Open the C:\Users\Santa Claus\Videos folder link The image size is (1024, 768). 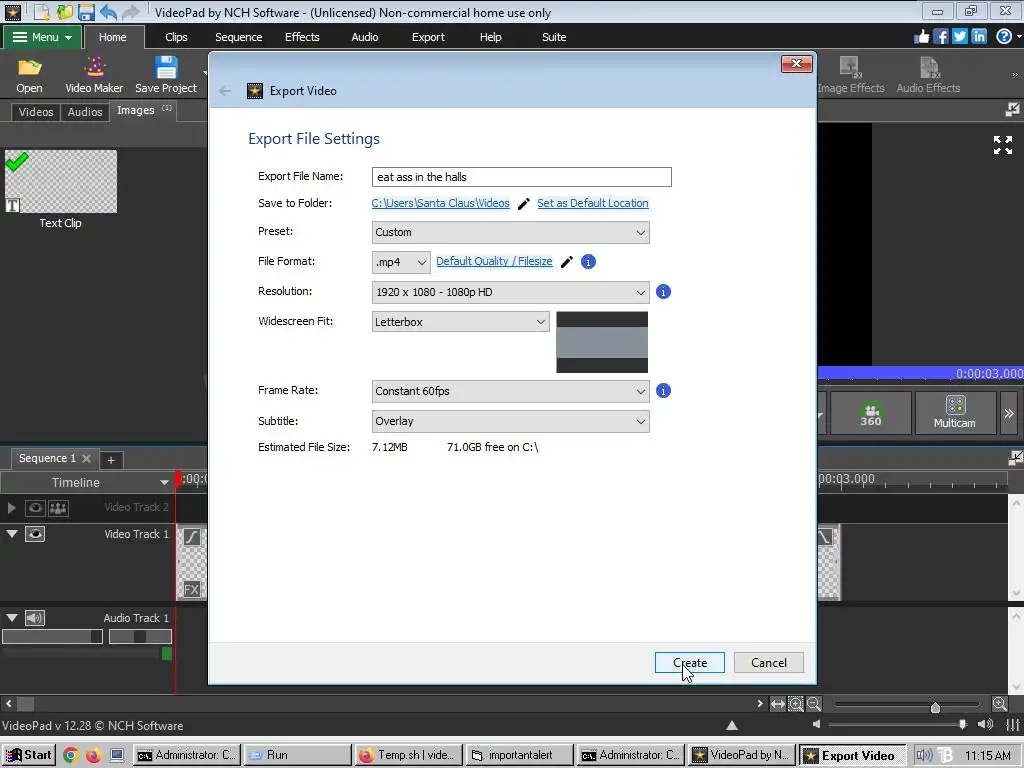pyautogui.click(x=440, y=203)
